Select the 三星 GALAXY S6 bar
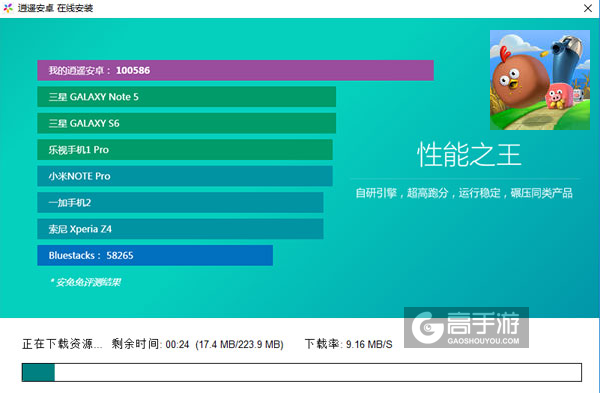Viewport: 600px width, 393px height. coord(186,123)
